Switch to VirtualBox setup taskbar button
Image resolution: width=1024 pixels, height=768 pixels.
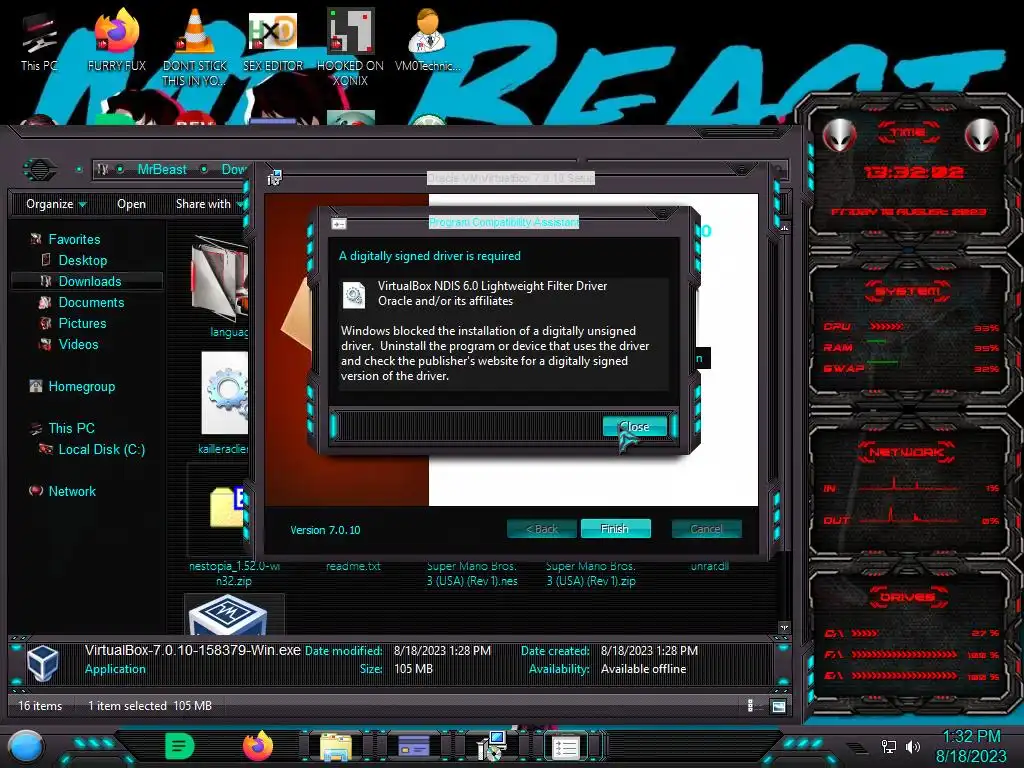pos(492,746)
